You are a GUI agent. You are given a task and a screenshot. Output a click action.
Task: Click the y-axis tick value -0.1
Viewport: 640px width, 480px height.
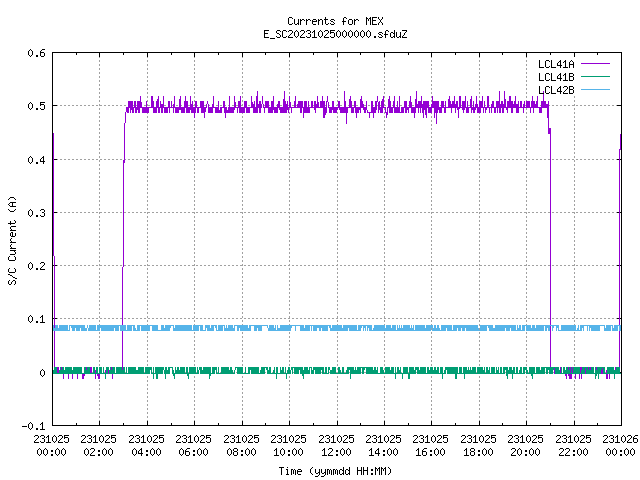pyautogui.click(x=33, y=426)
